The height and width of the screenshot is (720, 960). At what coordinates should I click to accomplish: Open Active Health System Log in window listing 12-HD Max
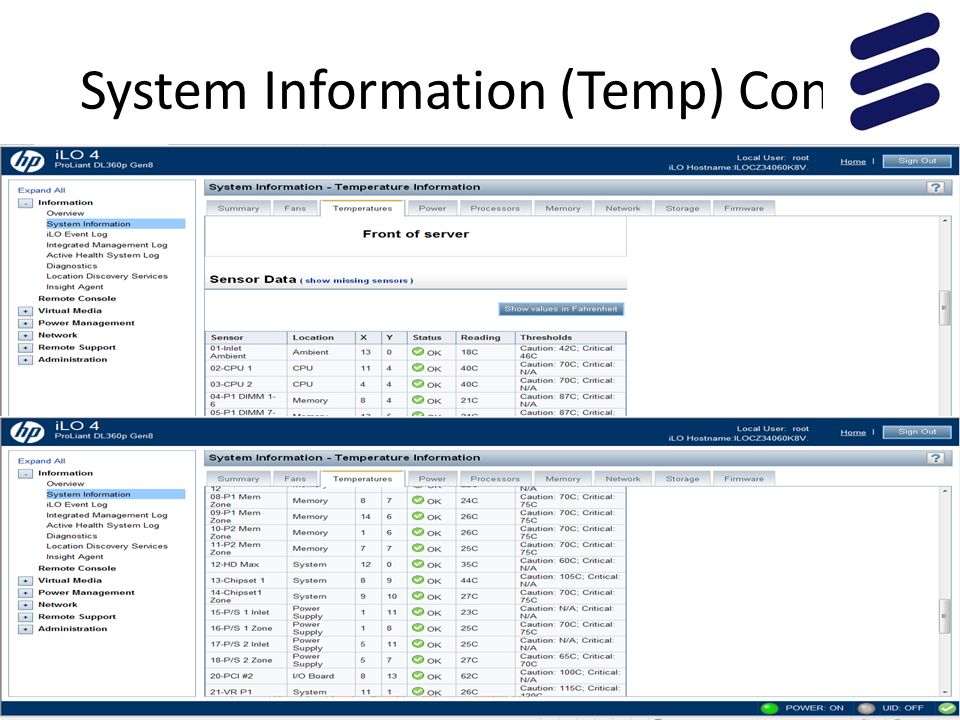pos(102,525)
